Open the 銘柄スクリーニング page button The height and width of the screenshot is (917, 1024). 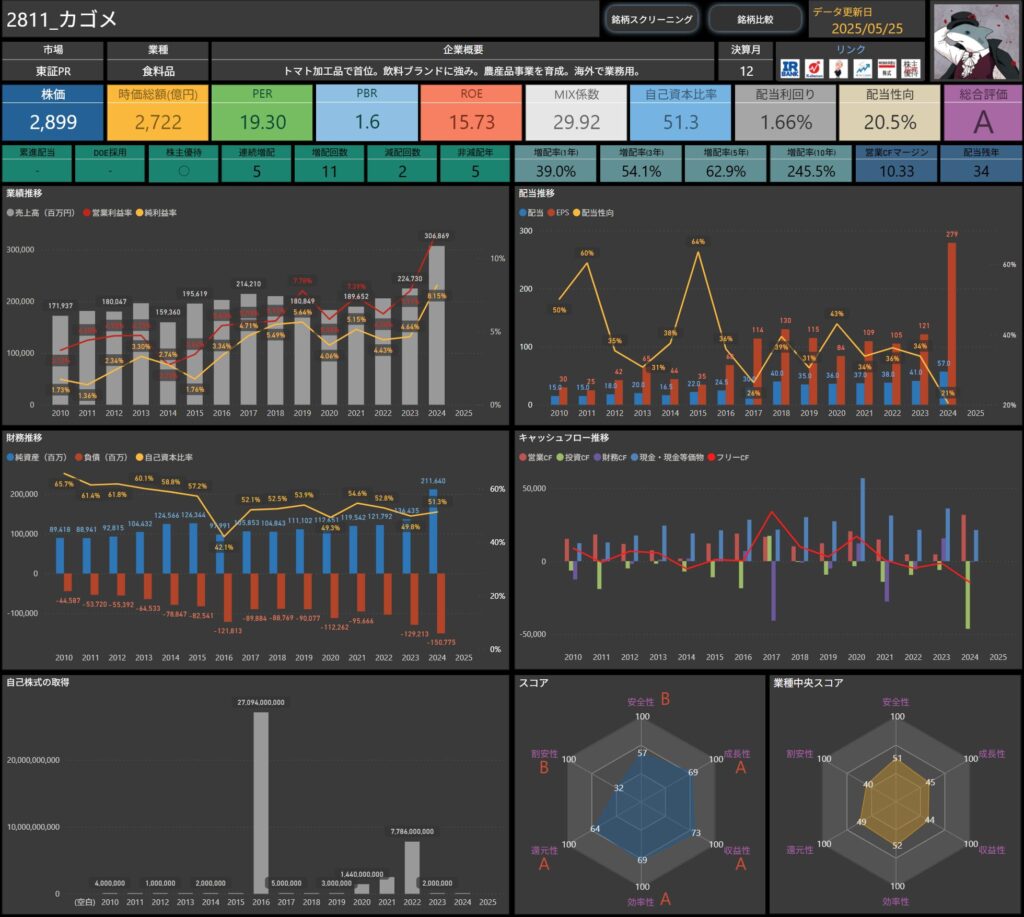tap(652, 20)
